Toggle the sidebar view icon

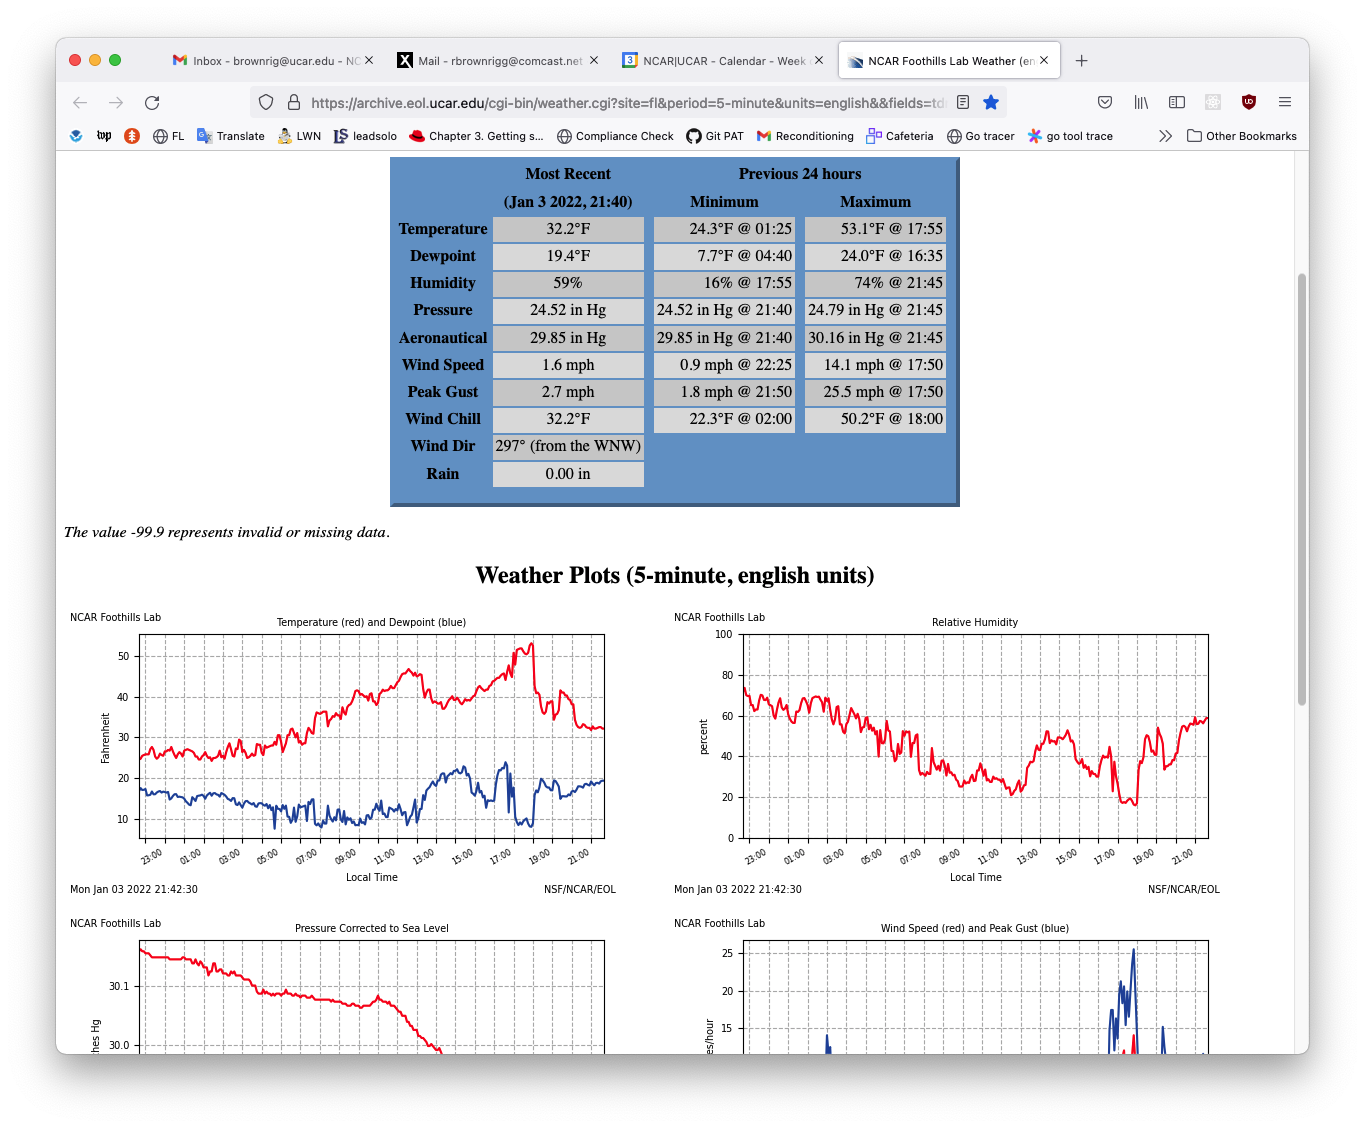point(1177,102)
